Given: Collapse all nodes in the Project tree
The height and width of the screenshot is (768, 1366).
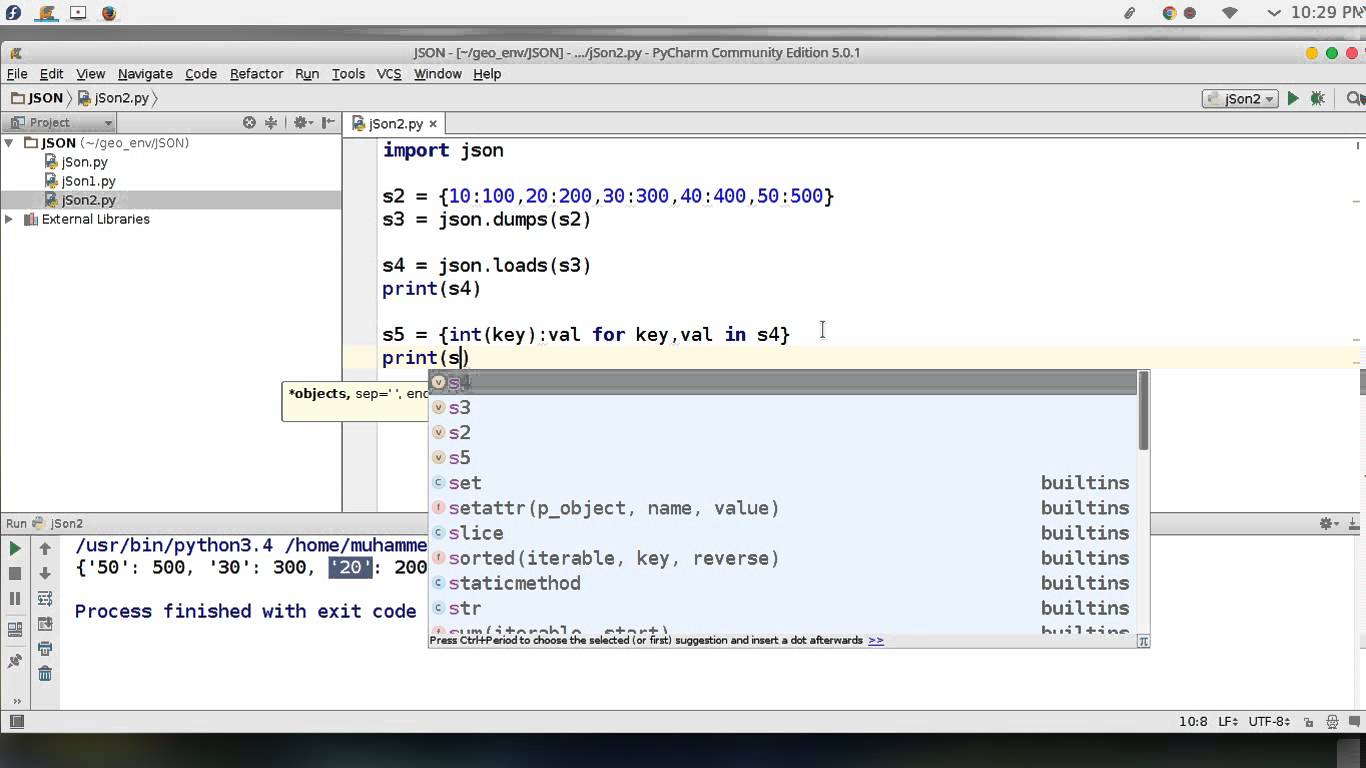Looking at the screenshot, I should point(271,122).
